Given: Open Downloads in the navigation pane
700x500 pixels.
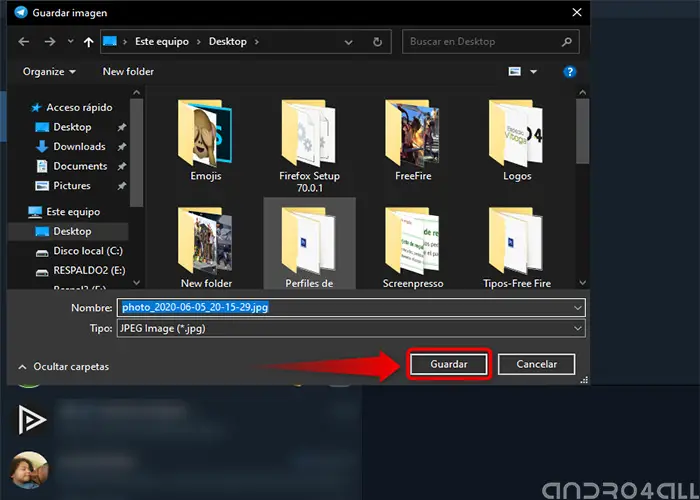Looking at the screenshot, I should coord(71,146).
